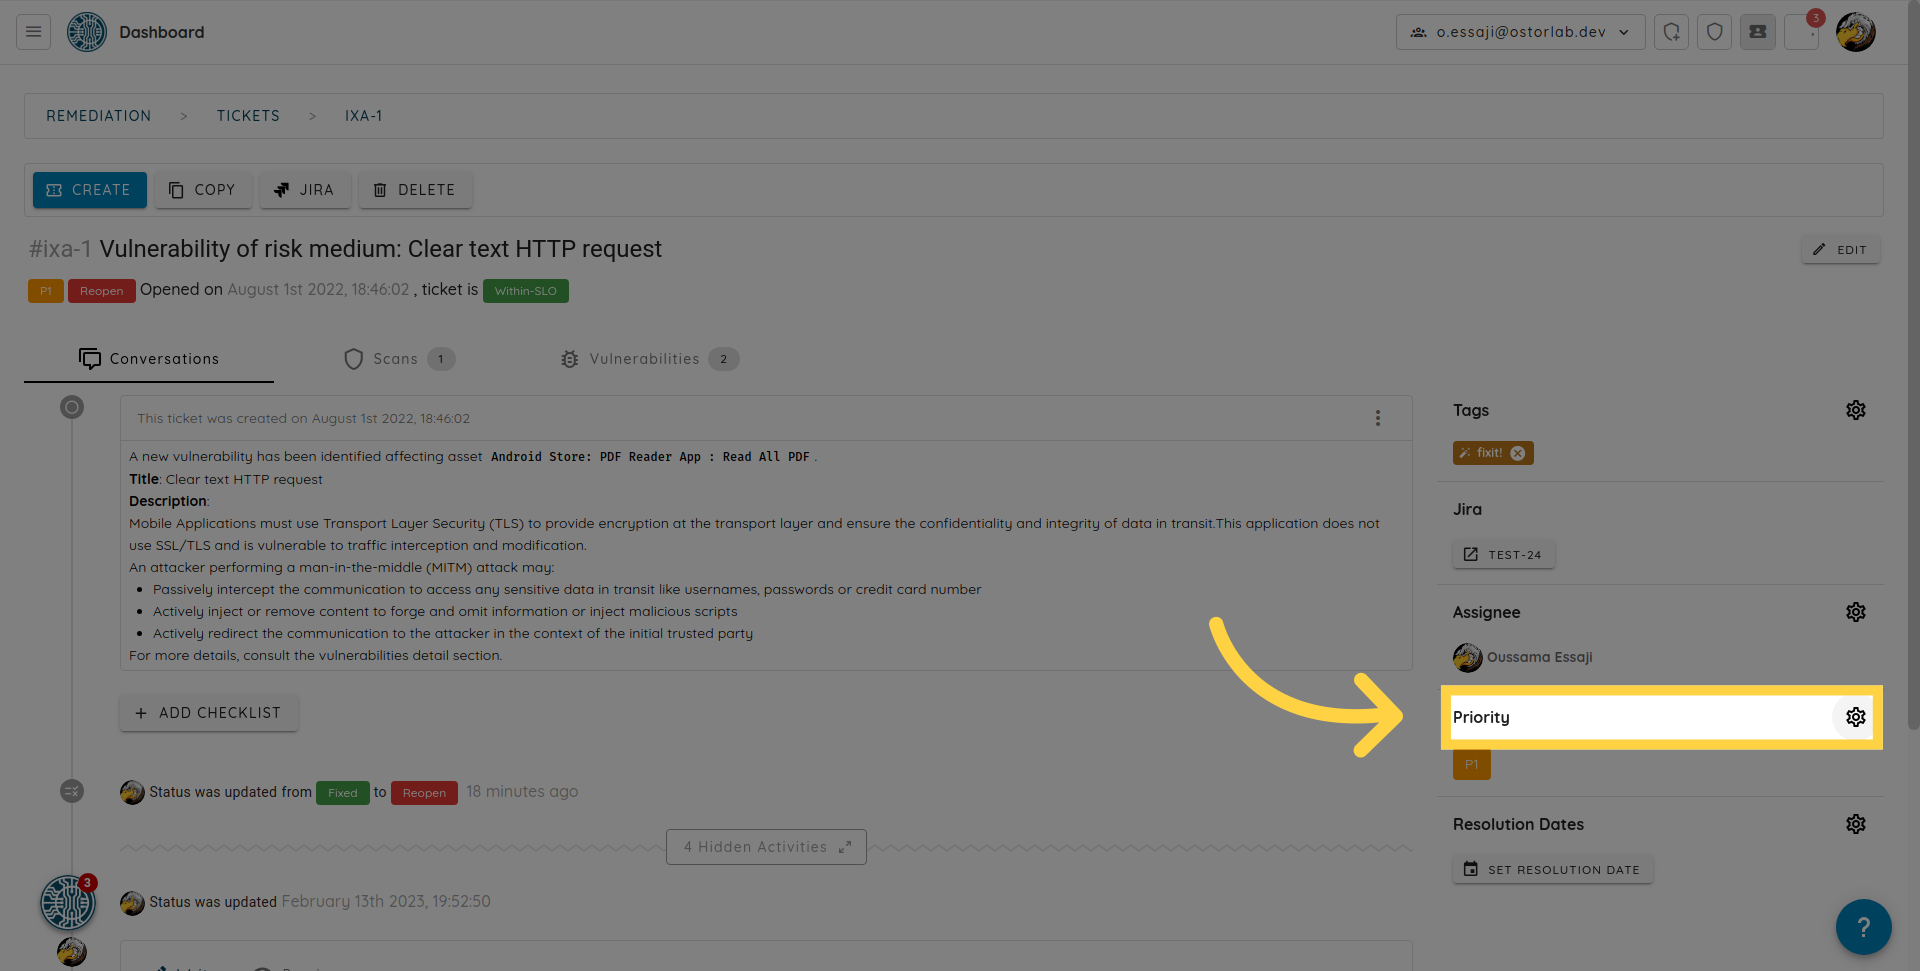Expand the 4 Hidden Activities
This screenshot has height=971, width=1920.
pos(766,847)
